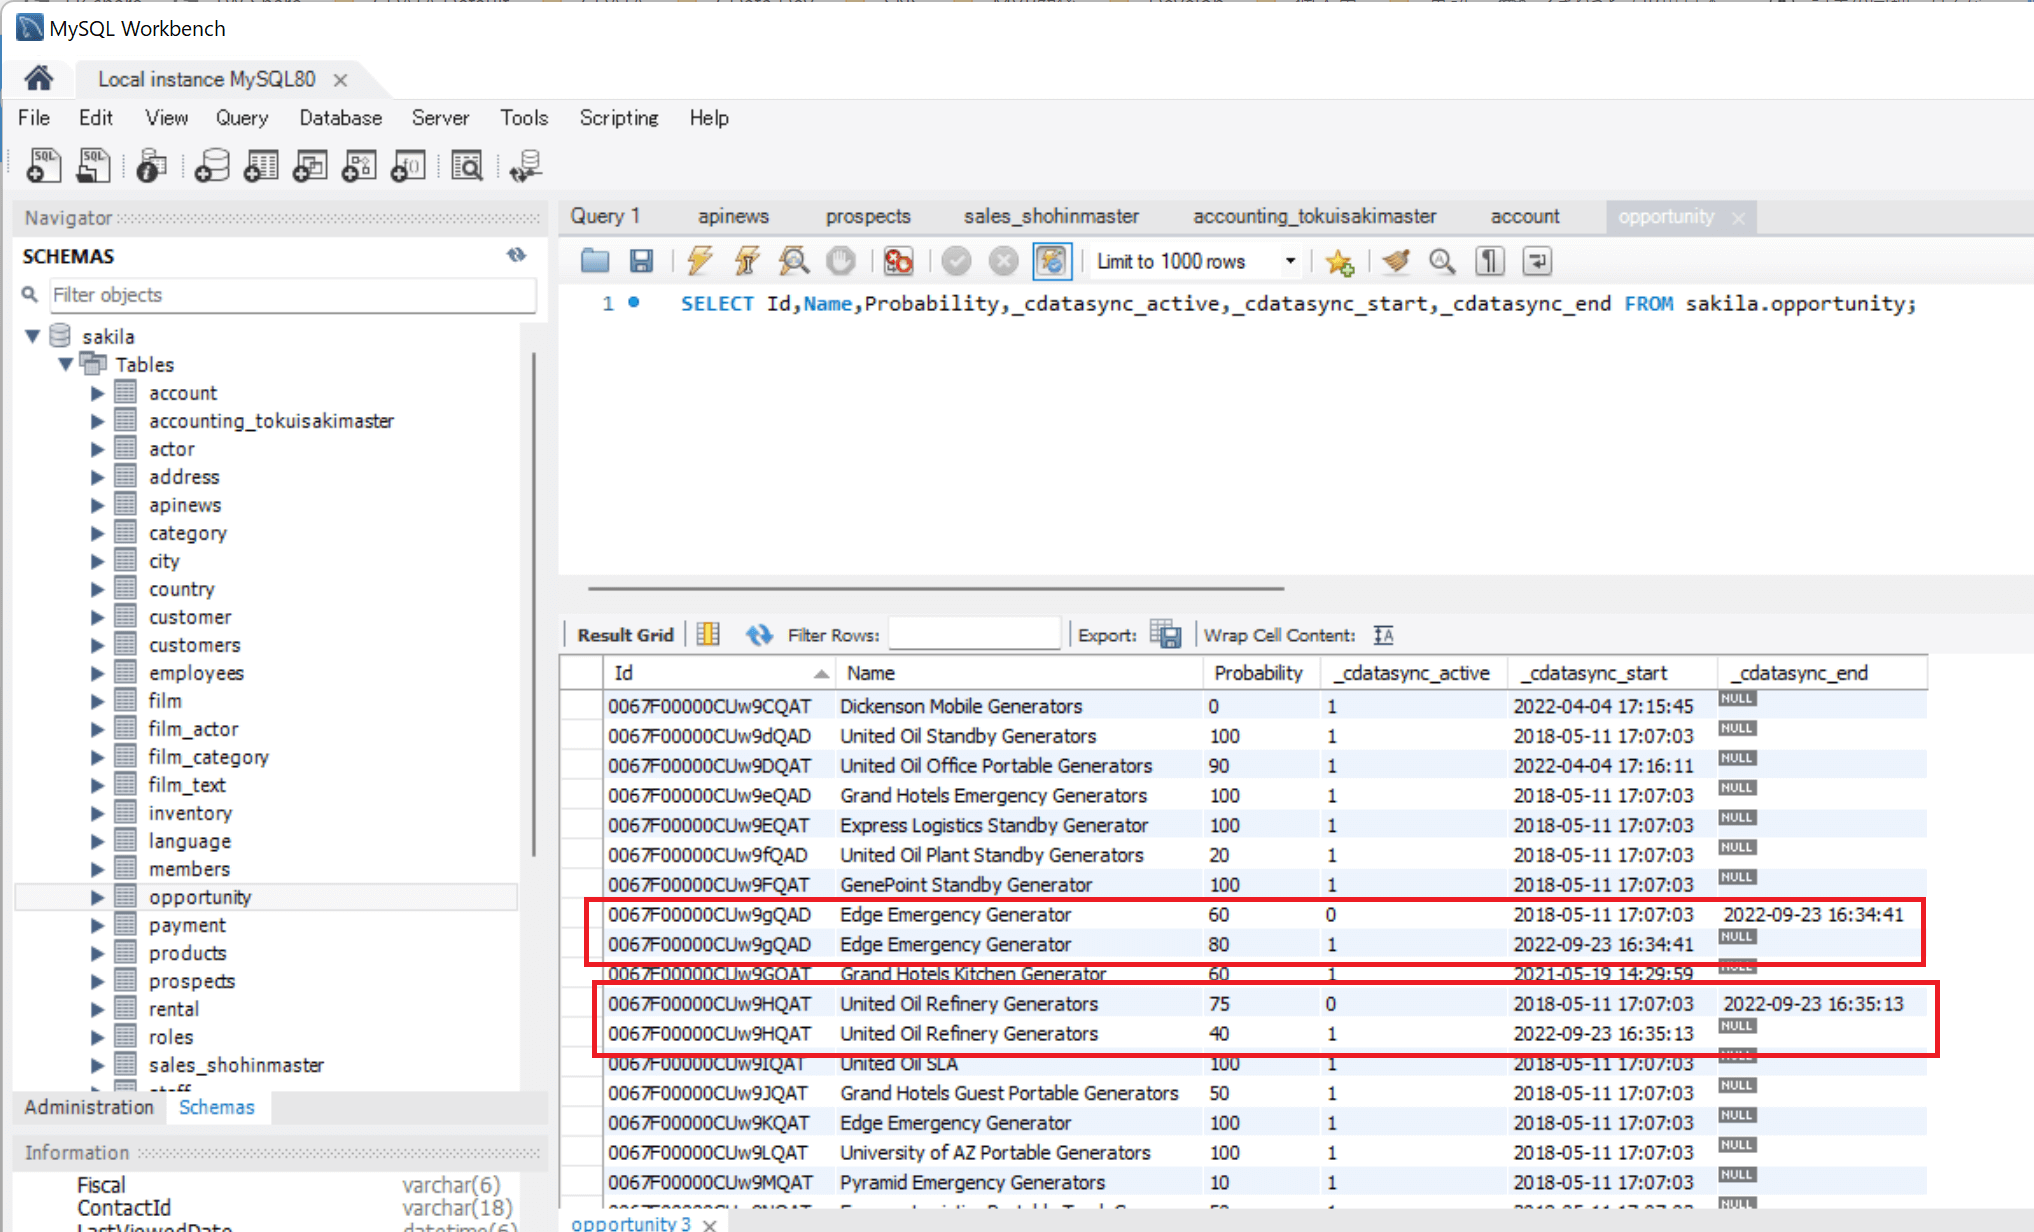Open the Database menu
2034x1232 pixels.
(340, 118)
